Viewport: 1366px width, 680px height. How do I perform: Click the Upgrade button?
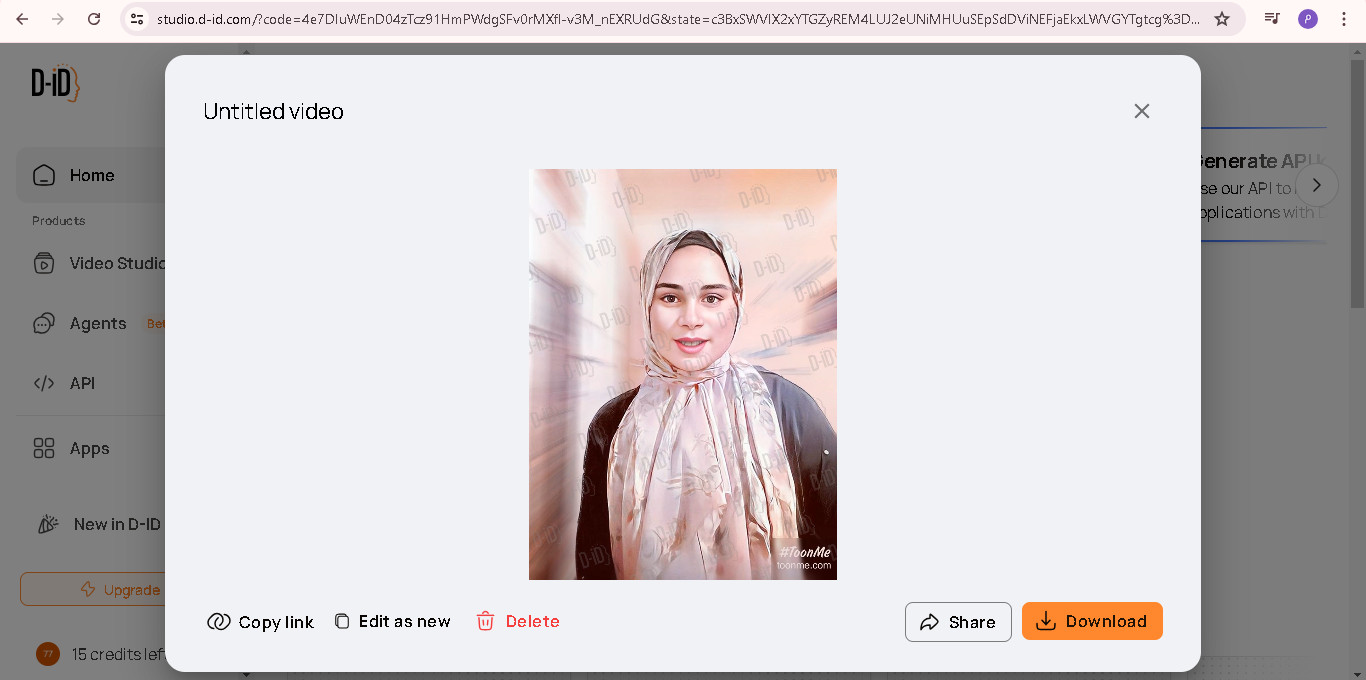(91, 589)
